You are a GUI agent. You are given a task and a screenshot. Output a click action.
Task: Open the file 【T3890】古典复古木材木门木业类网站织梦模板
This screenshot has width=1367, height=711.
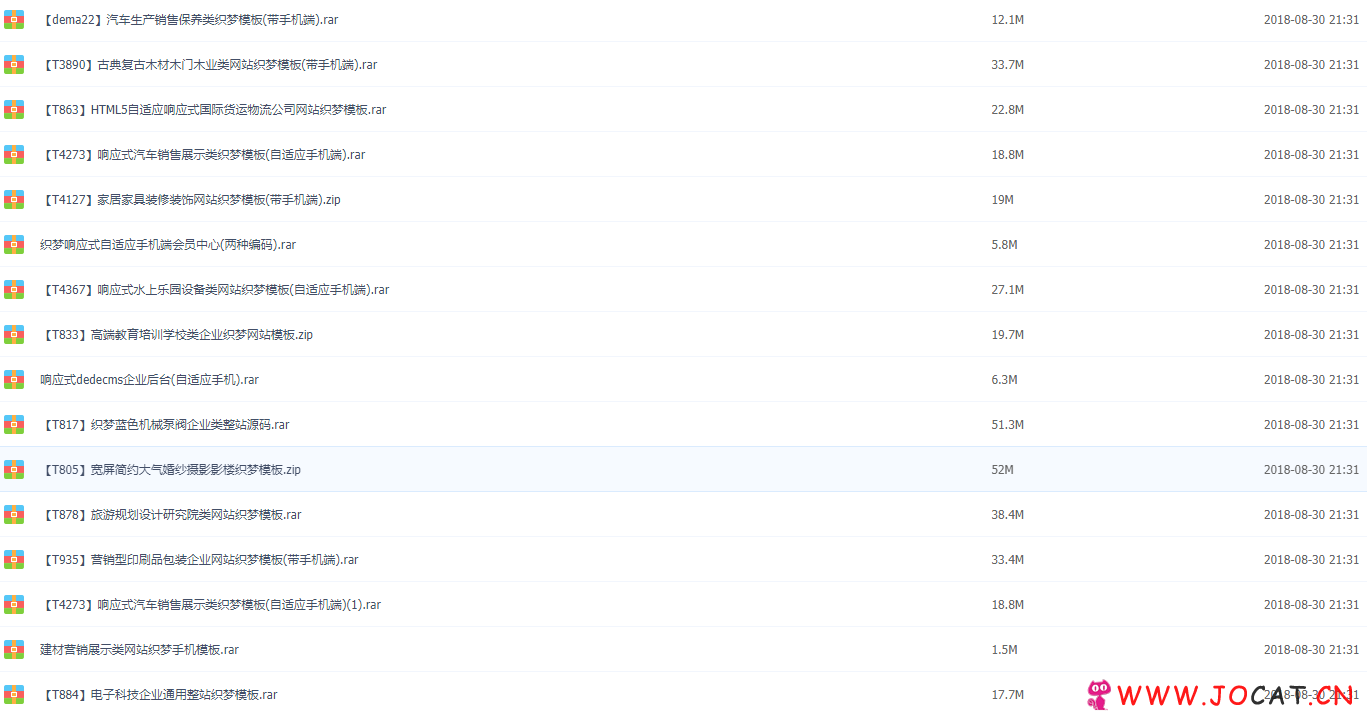coord(209,65)
